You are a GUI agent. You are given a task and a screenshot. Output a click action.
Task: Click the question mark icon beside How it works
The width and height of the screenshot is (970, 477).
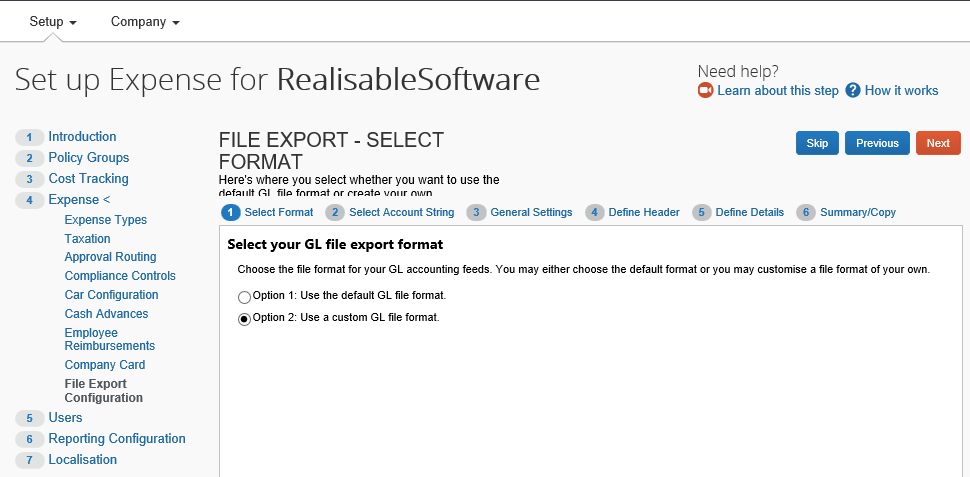[853, 91]
